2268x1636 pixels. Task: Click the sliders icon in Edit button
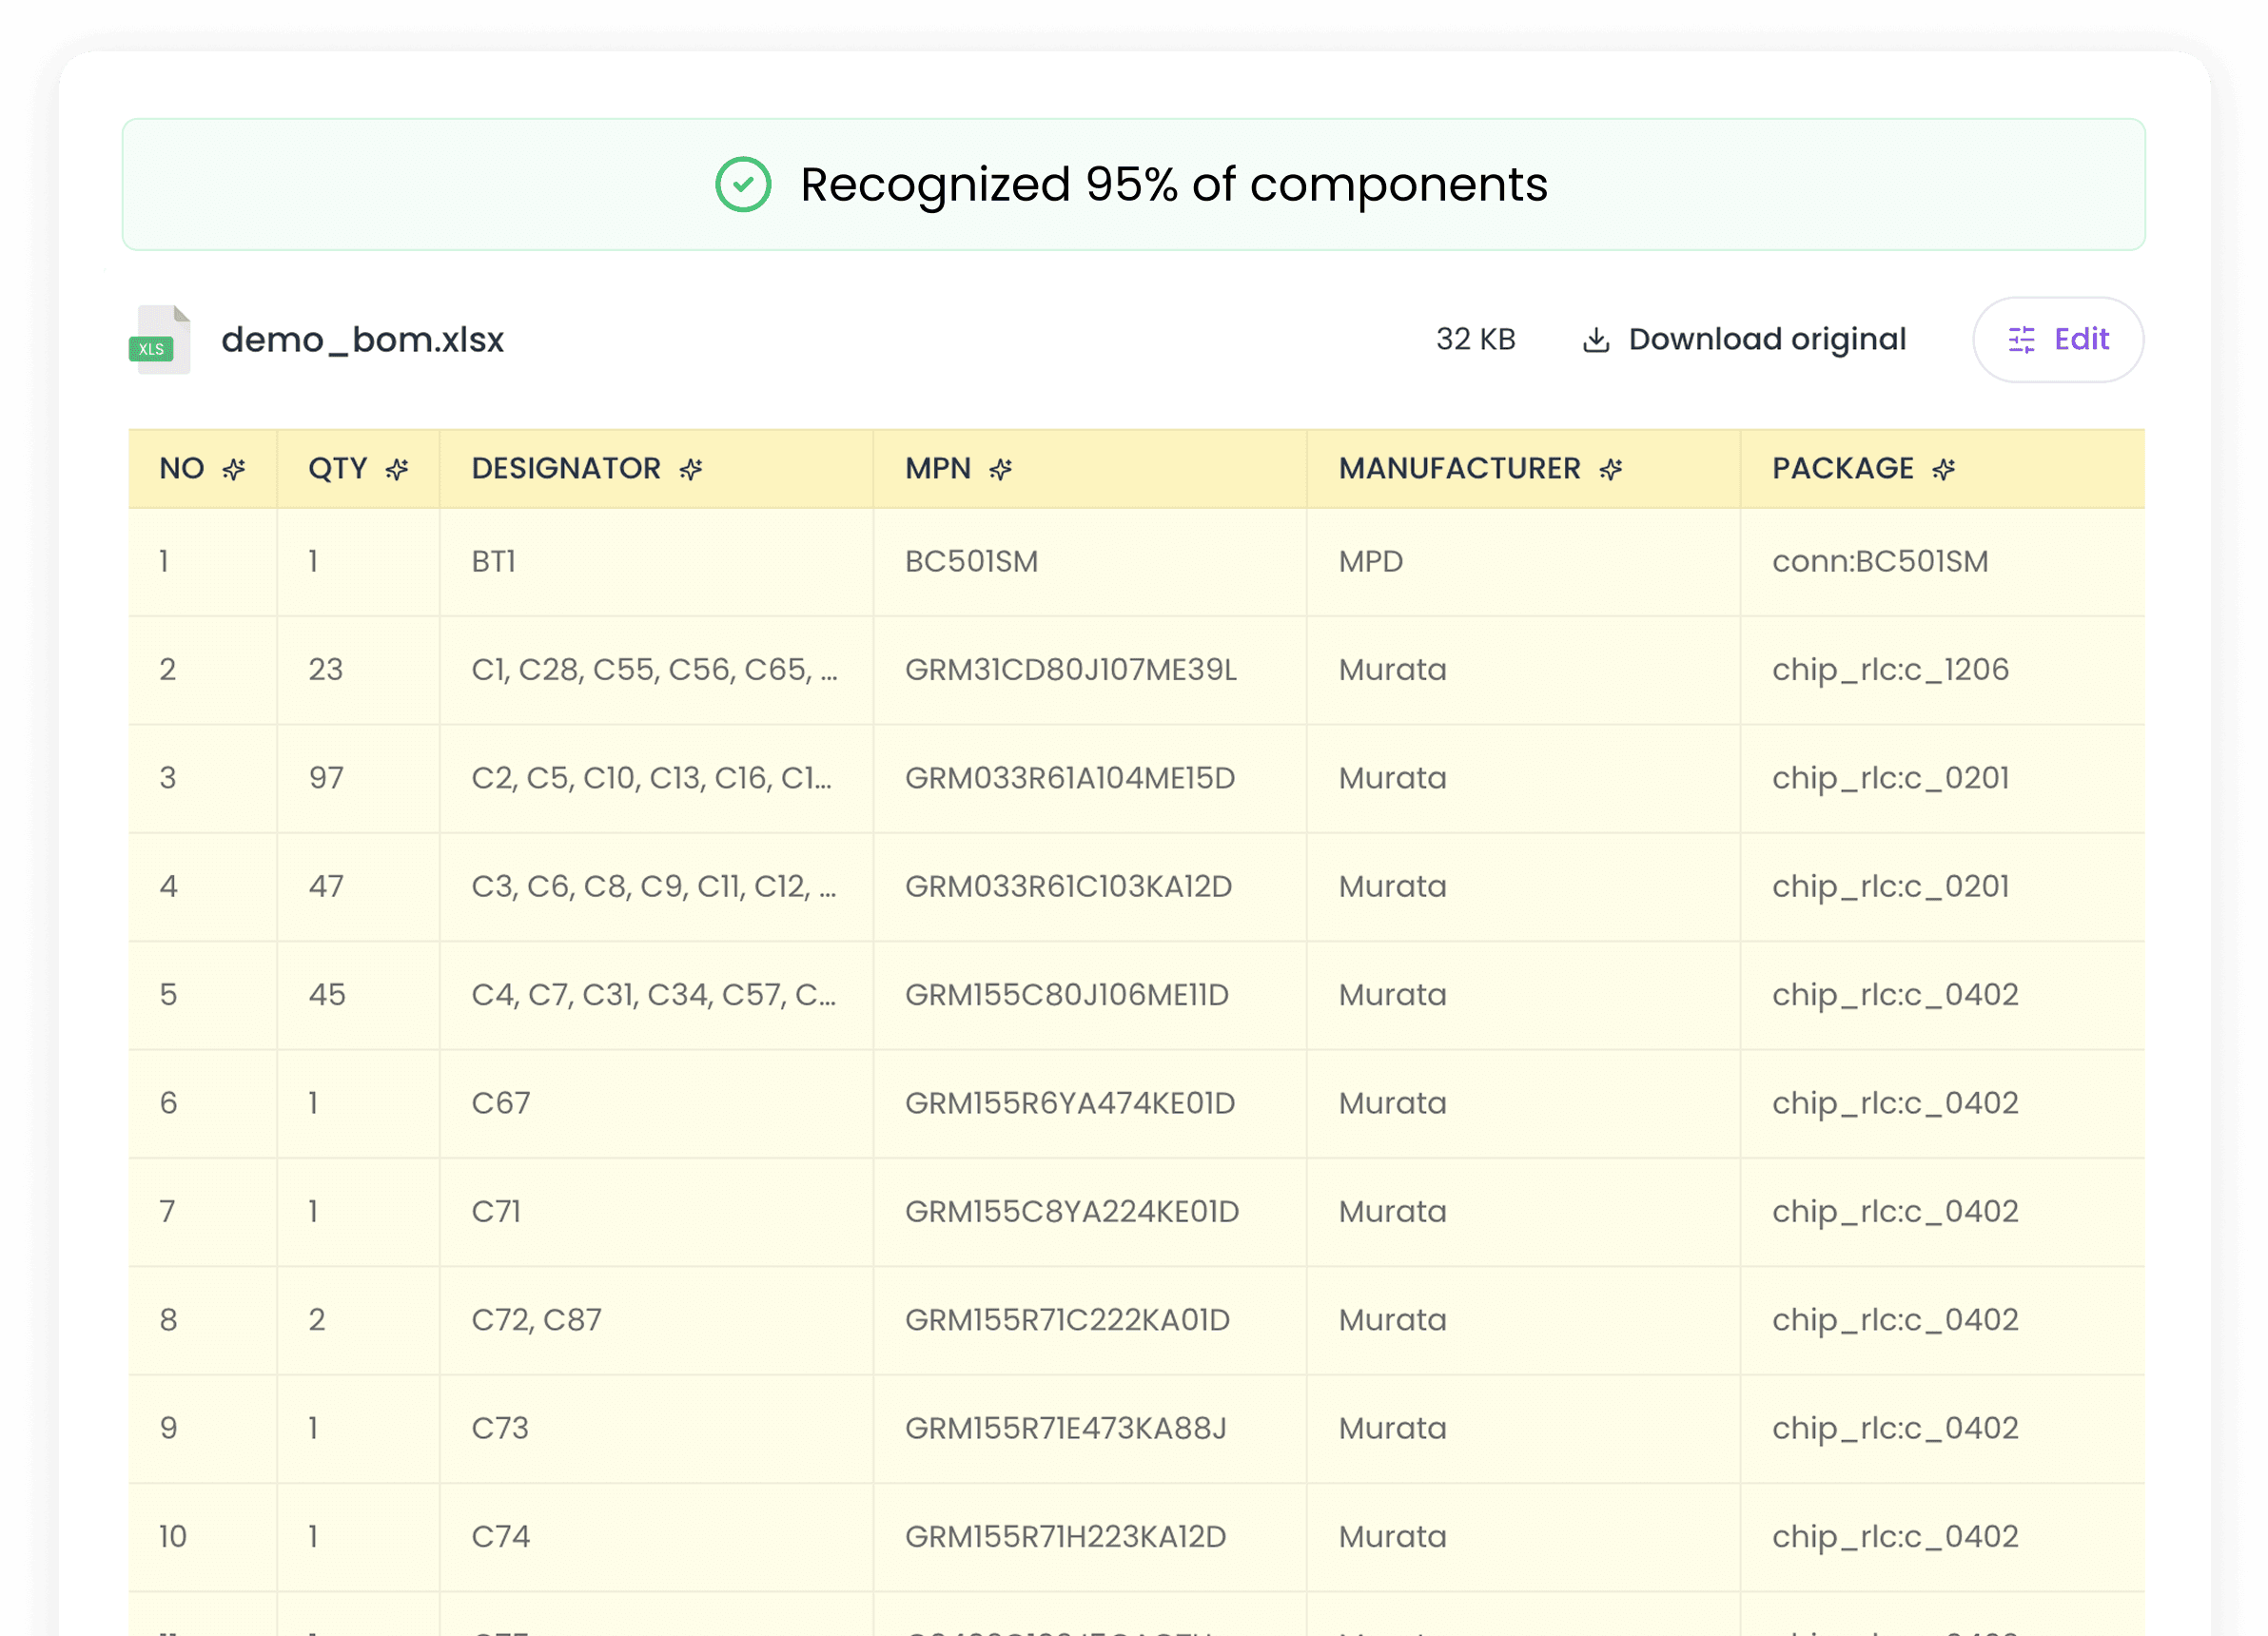(x=2021, y=340)
